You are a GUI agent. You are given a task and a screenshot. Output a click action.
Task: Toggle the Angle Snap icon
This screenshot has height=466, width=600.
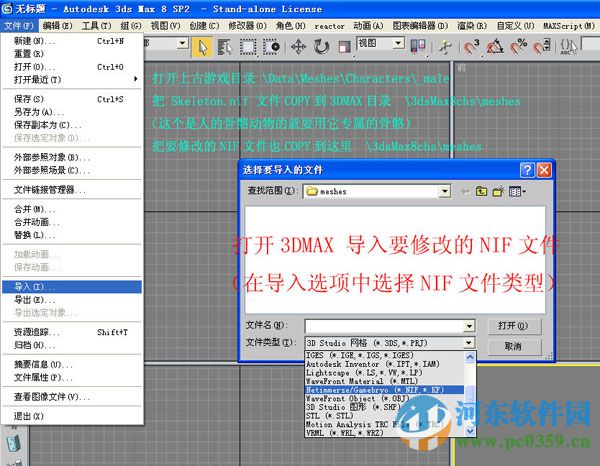495,47
